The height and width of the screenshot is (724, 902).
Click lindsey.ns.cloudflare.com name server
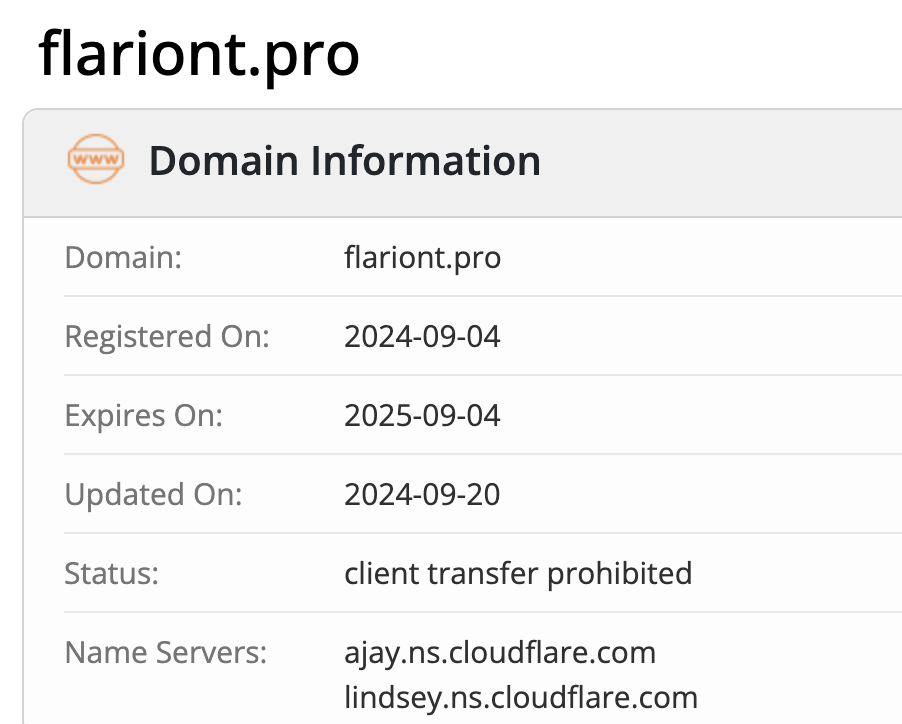point(521,698)
